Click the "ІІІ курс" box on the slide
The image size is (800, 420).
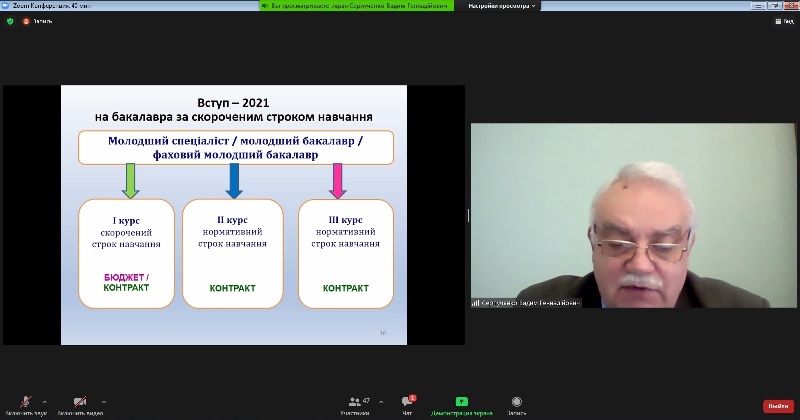click(x=346, y=254)
